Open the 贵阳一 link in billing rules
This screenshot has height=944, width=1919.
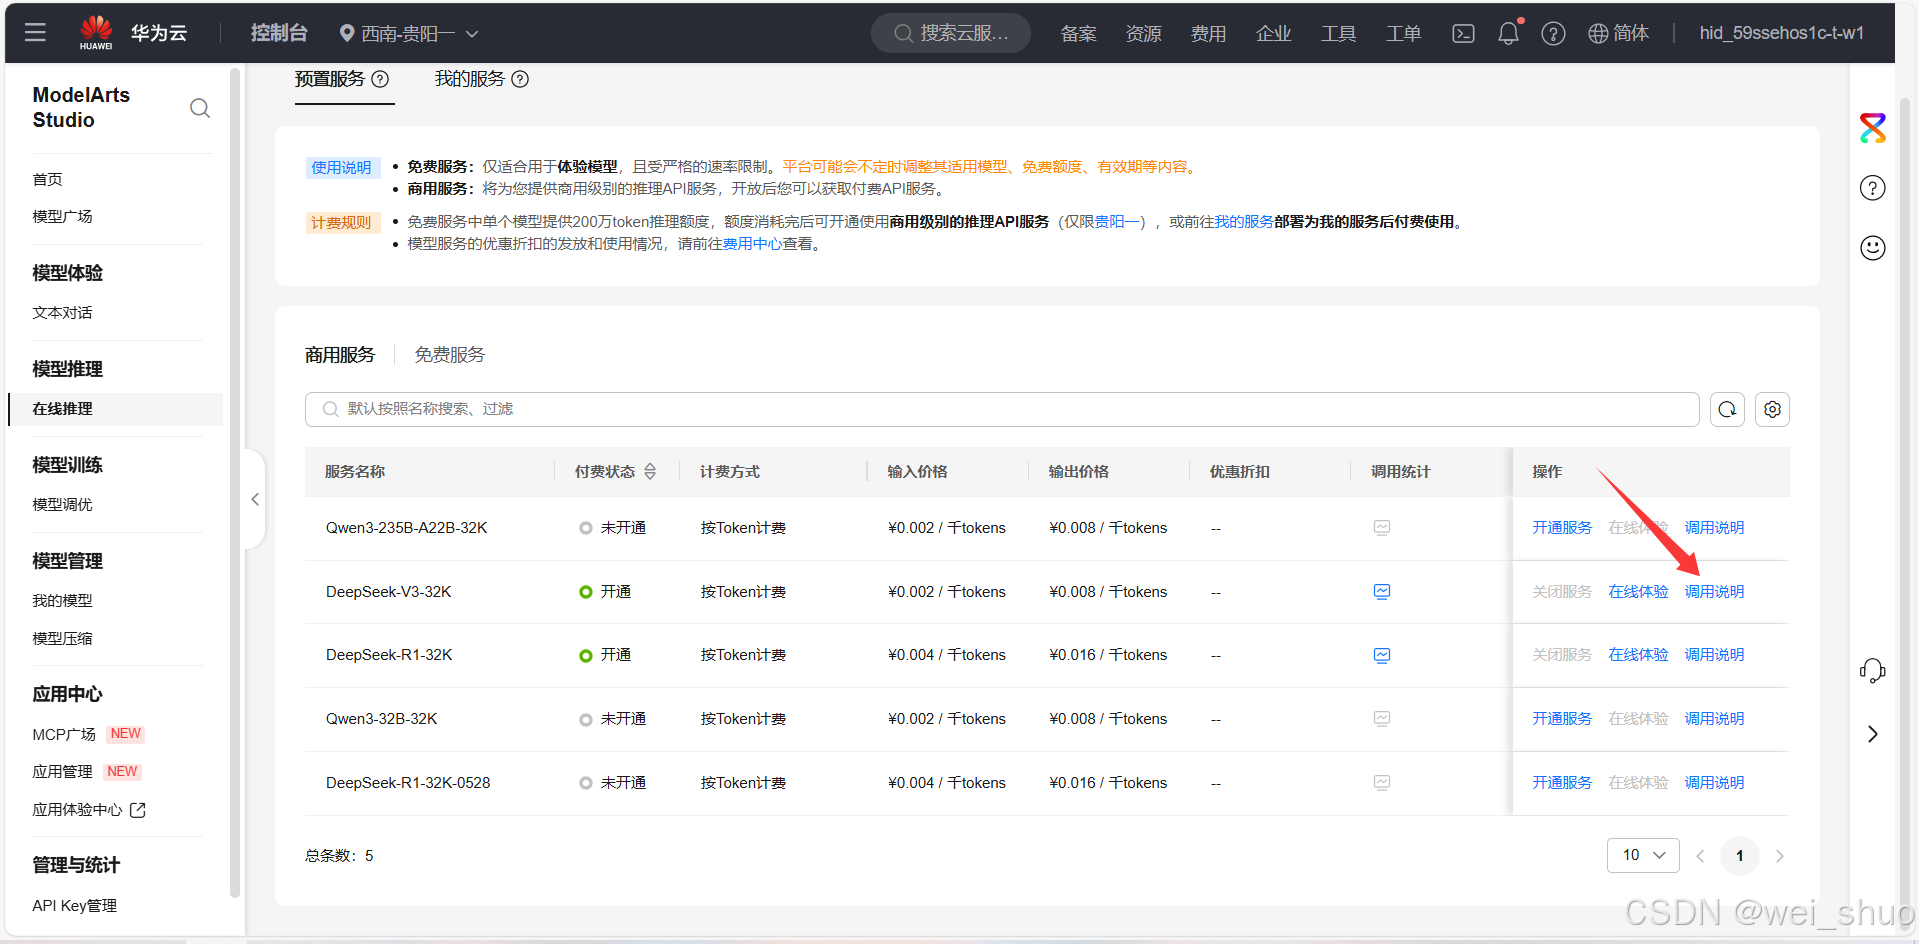(1117, 222)
